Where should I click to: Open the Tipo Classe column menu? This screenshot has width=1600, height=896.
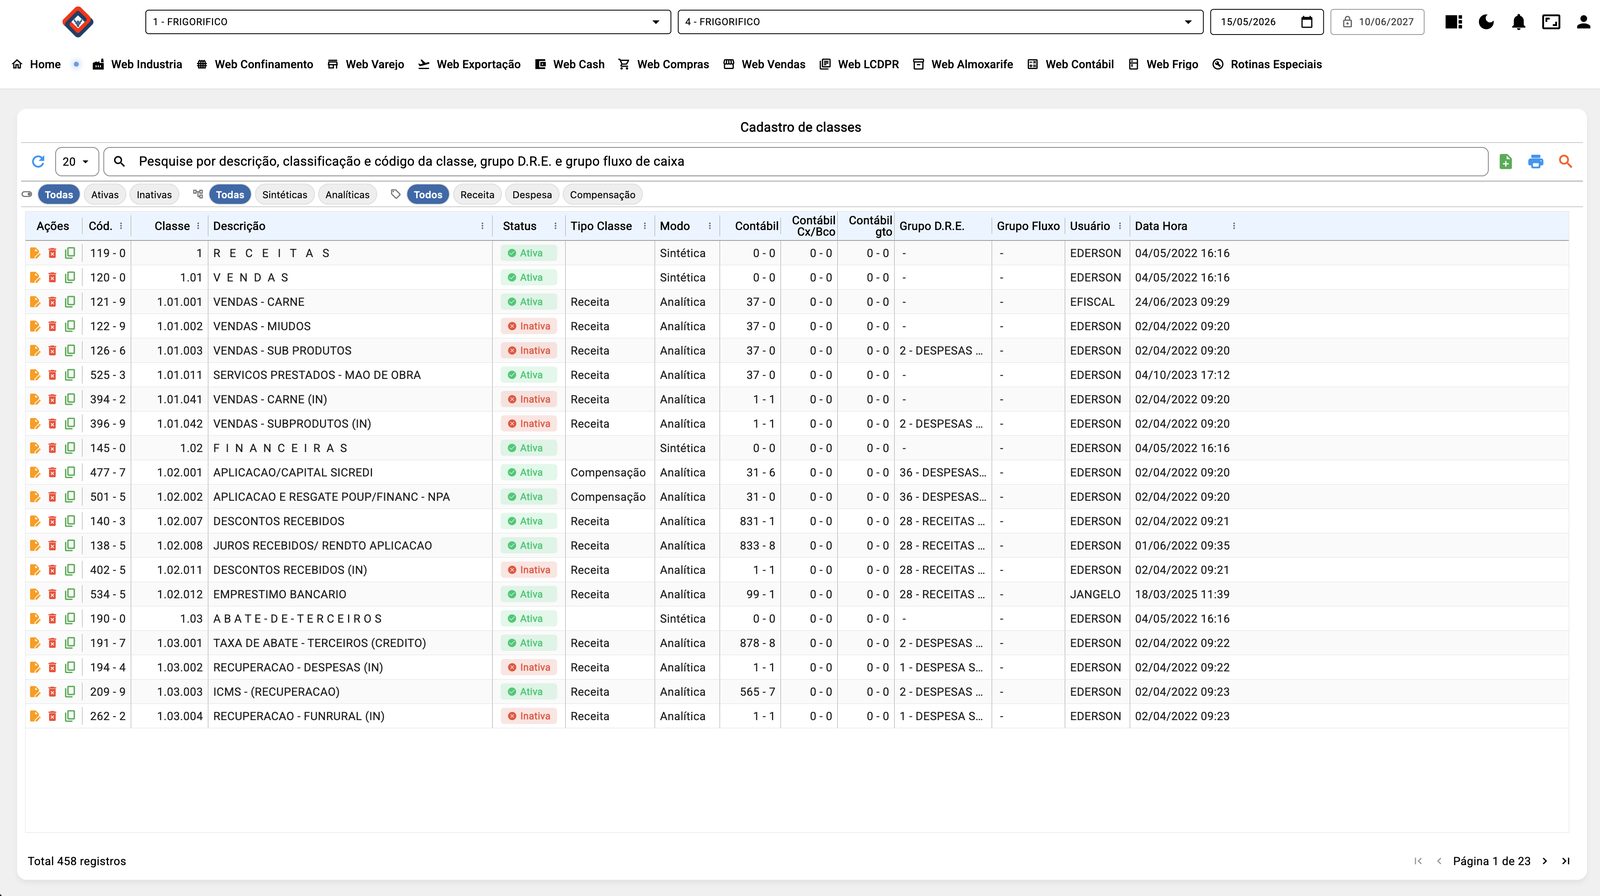click(645, 226)
